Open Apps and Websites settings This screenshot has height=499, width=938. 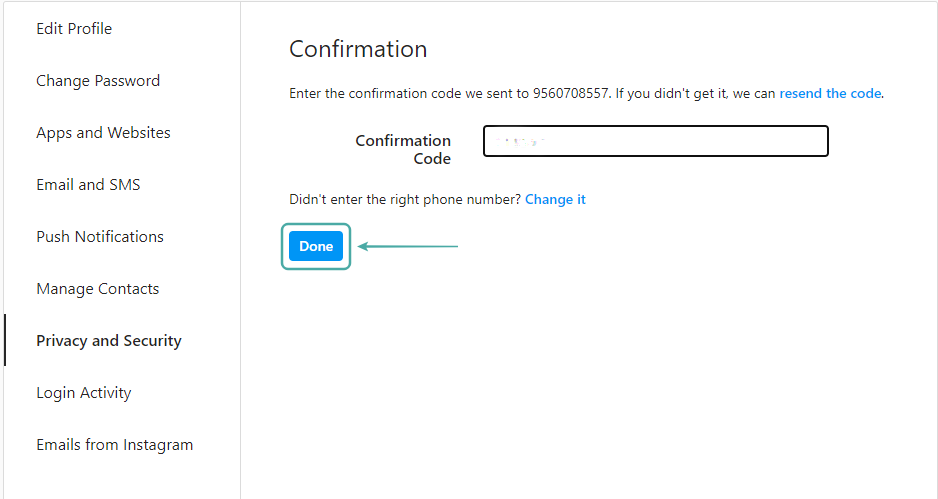pos(103,133)
